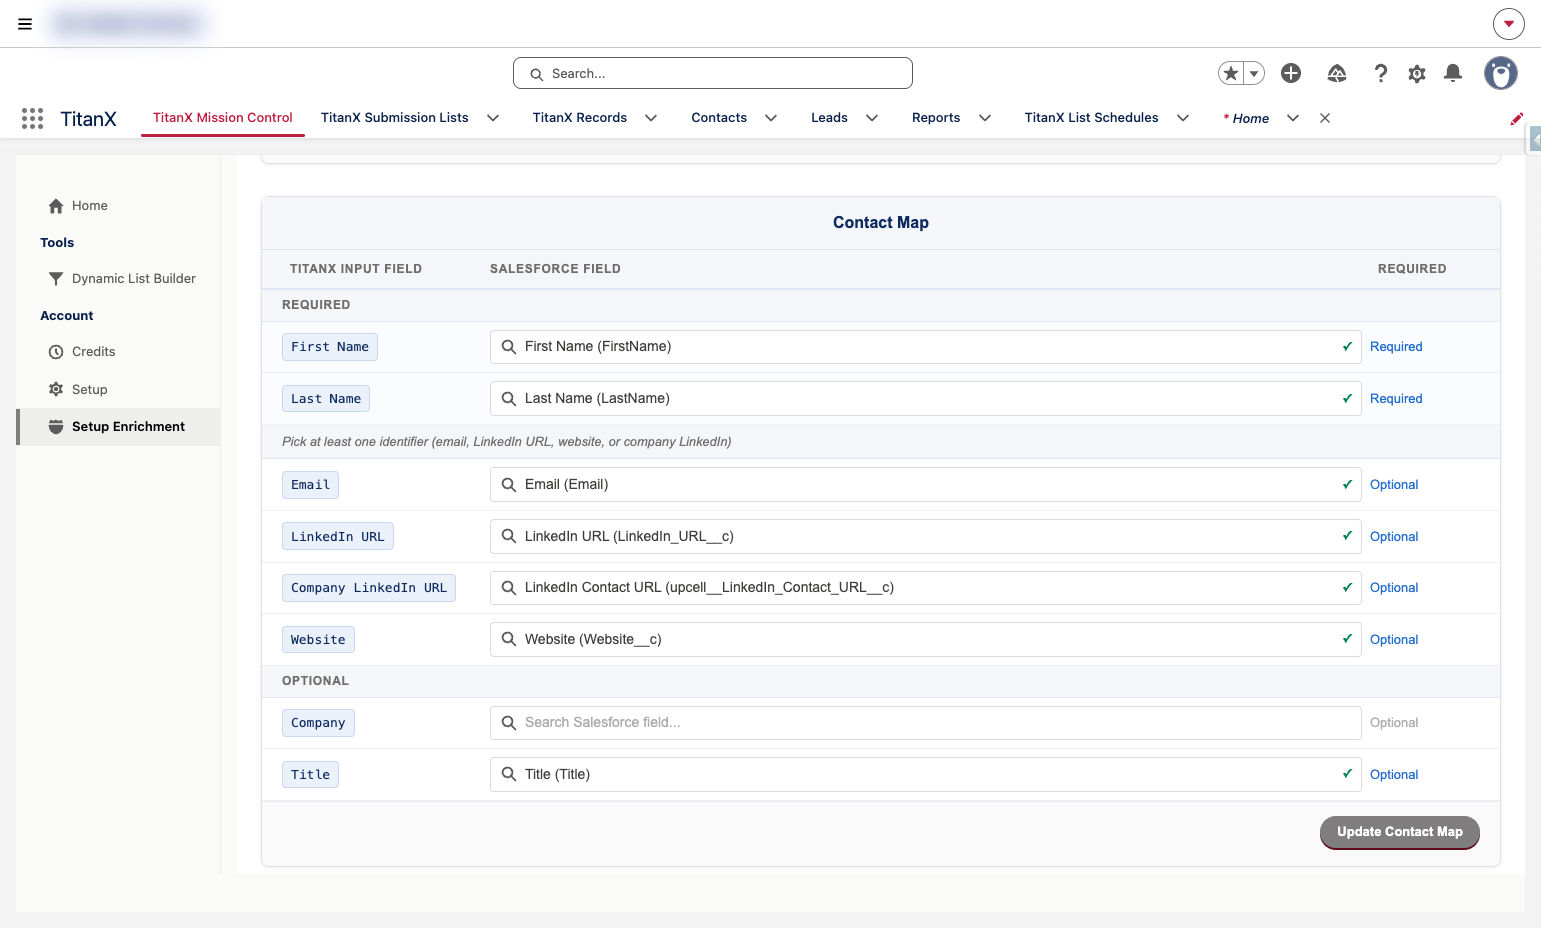This screenshot has width=1541, height=928.
Task: Open the Contacts tab
Action: [719, 118]
